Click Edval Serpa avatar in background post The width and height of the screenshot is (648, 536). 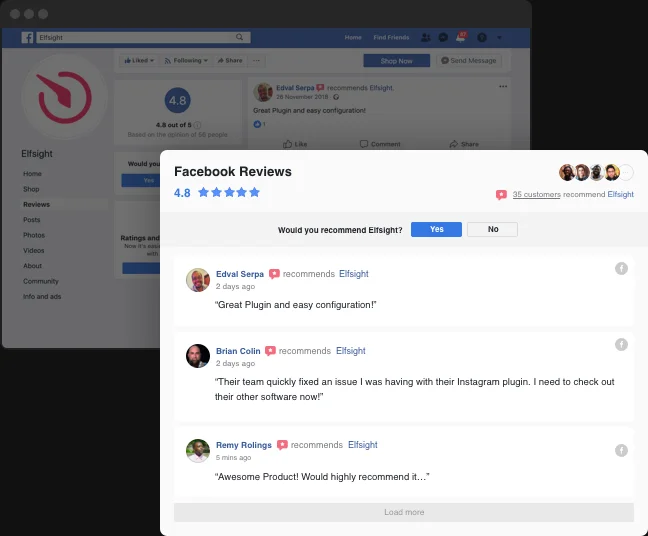click(263, 92)
